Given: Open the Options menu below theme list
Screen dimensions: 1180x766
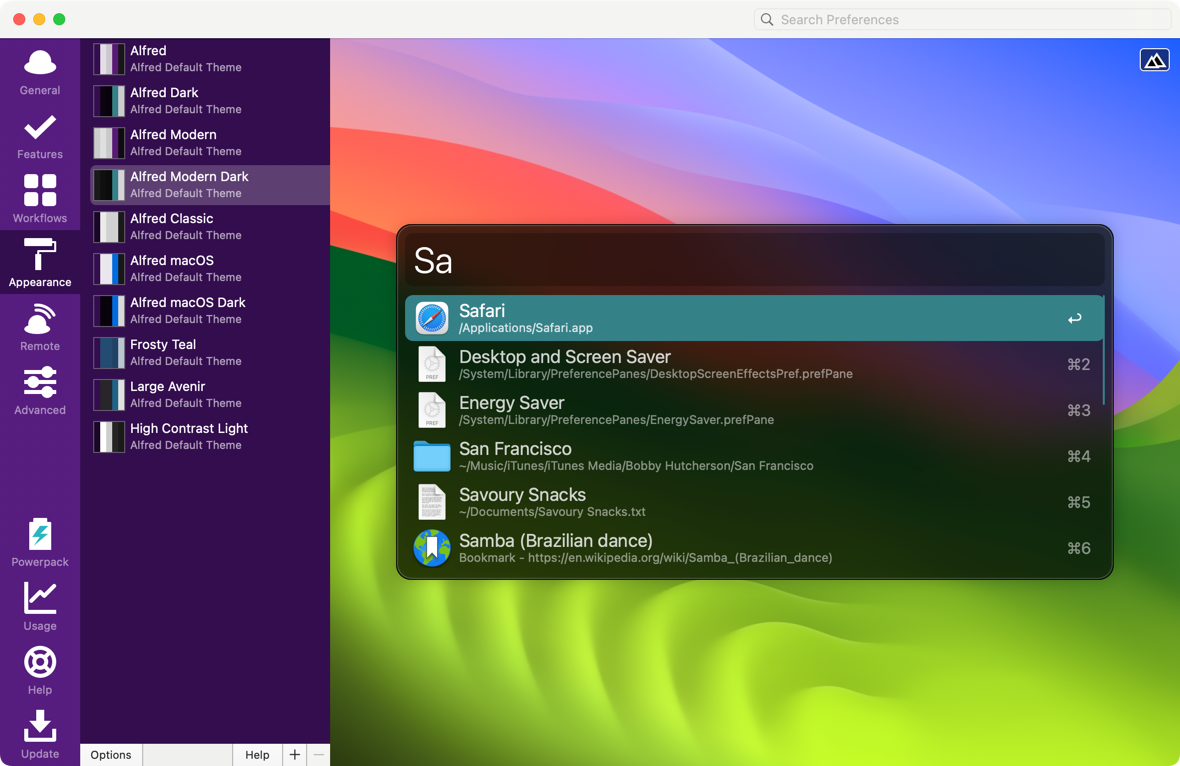Looking at the screenshot, I should pyautogui.click(x=111, y=755).
